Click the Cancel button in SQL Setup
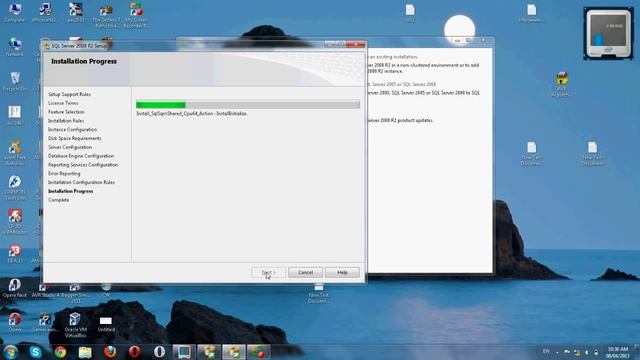Screen dimensions: 640x360 (x=305, y=272)
